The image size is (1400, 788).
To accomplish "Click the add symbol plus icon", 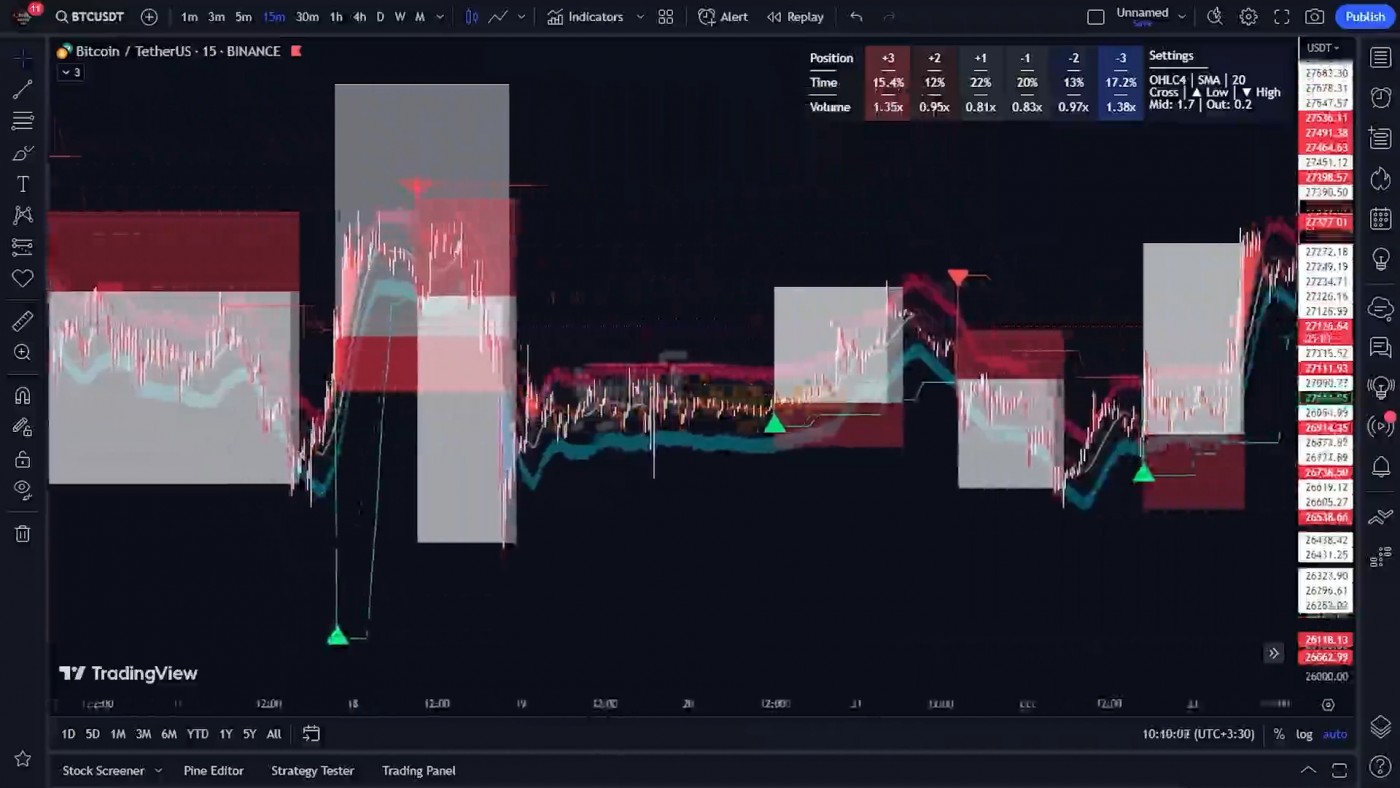I will click(149, 17).
